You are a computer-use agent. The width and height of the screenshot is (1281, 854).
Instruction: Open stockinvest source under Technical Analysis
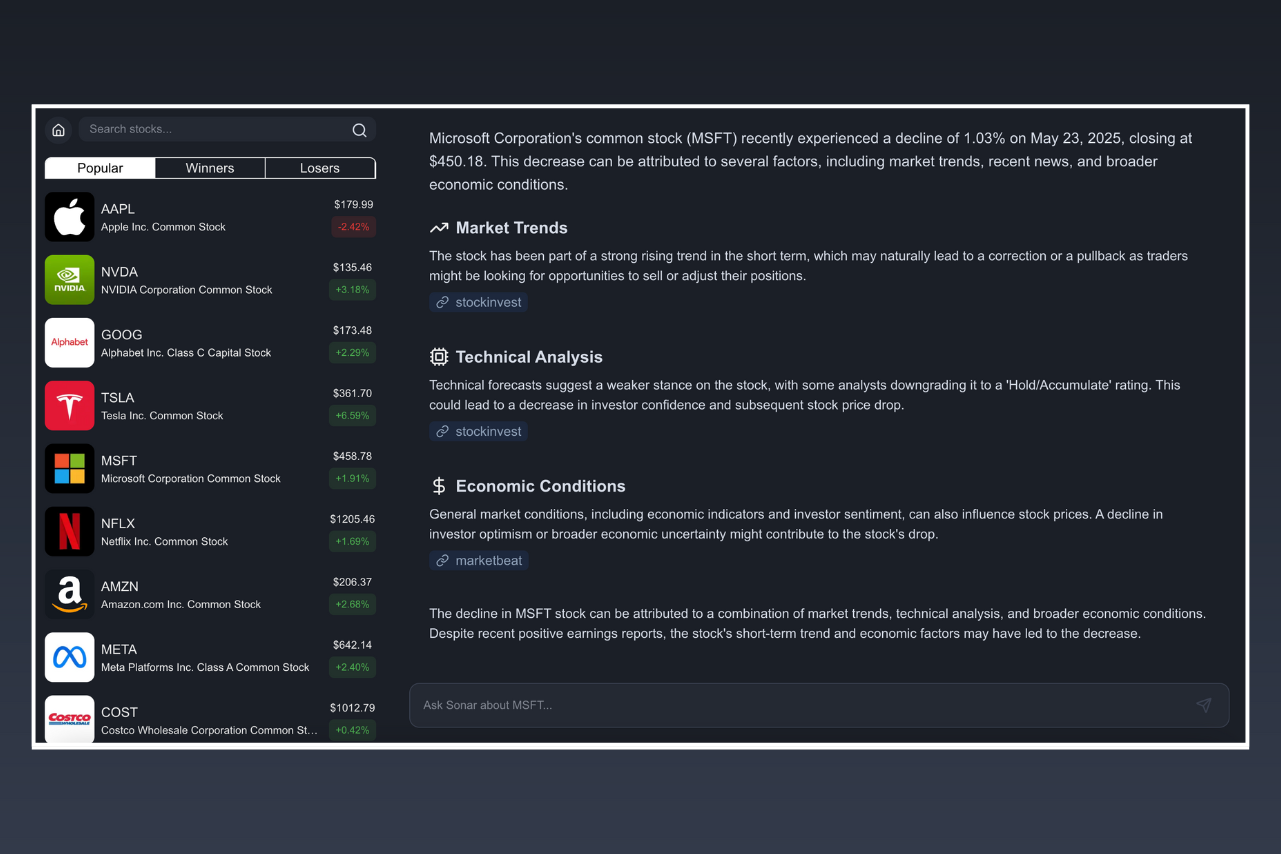pyautogui.click(x=479, y=431)
